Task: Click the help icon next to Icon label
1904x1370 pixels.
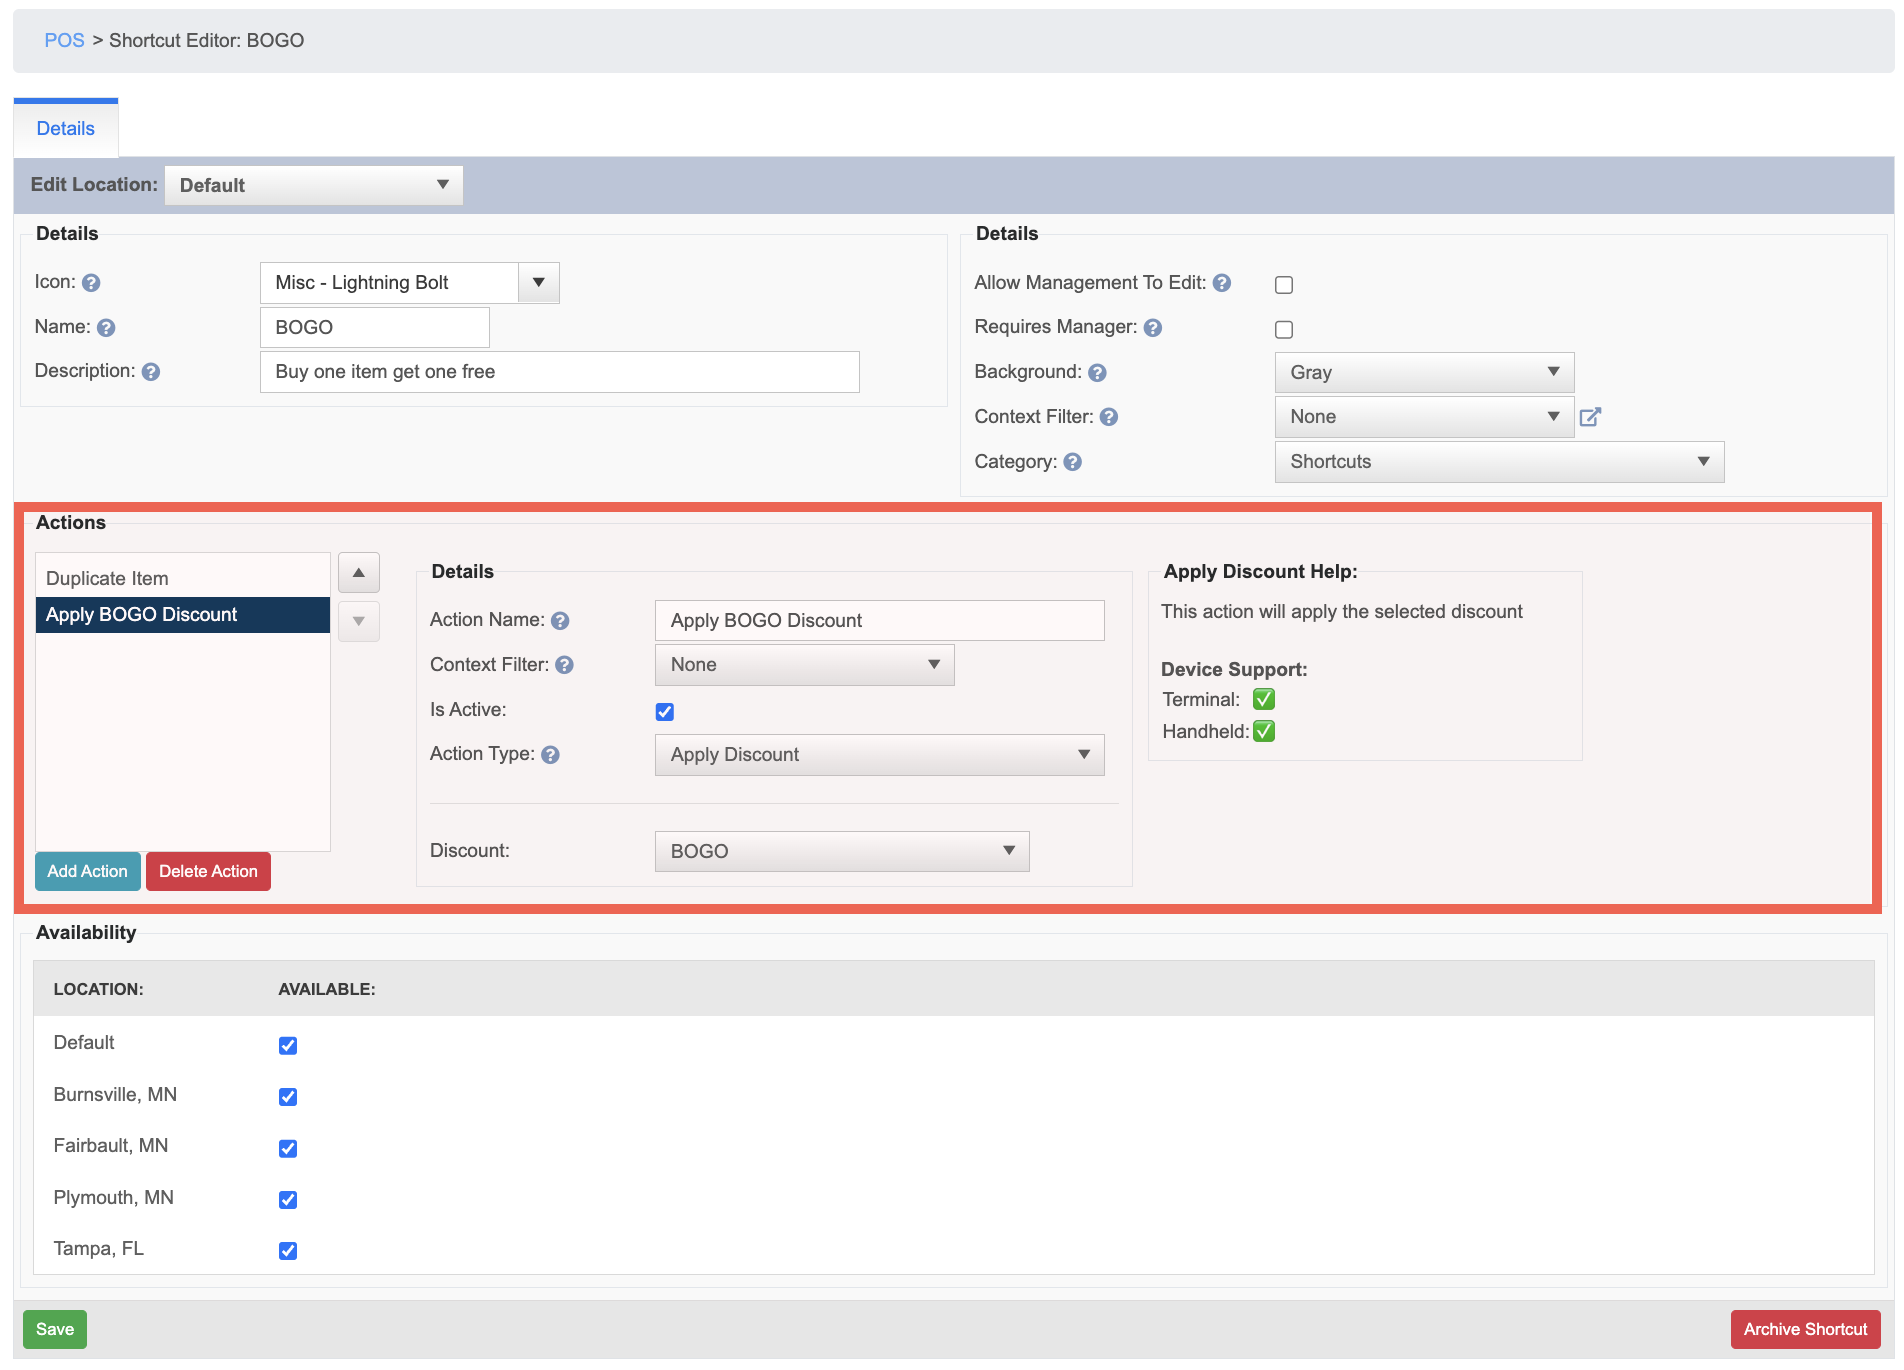Action: point(91,283)
